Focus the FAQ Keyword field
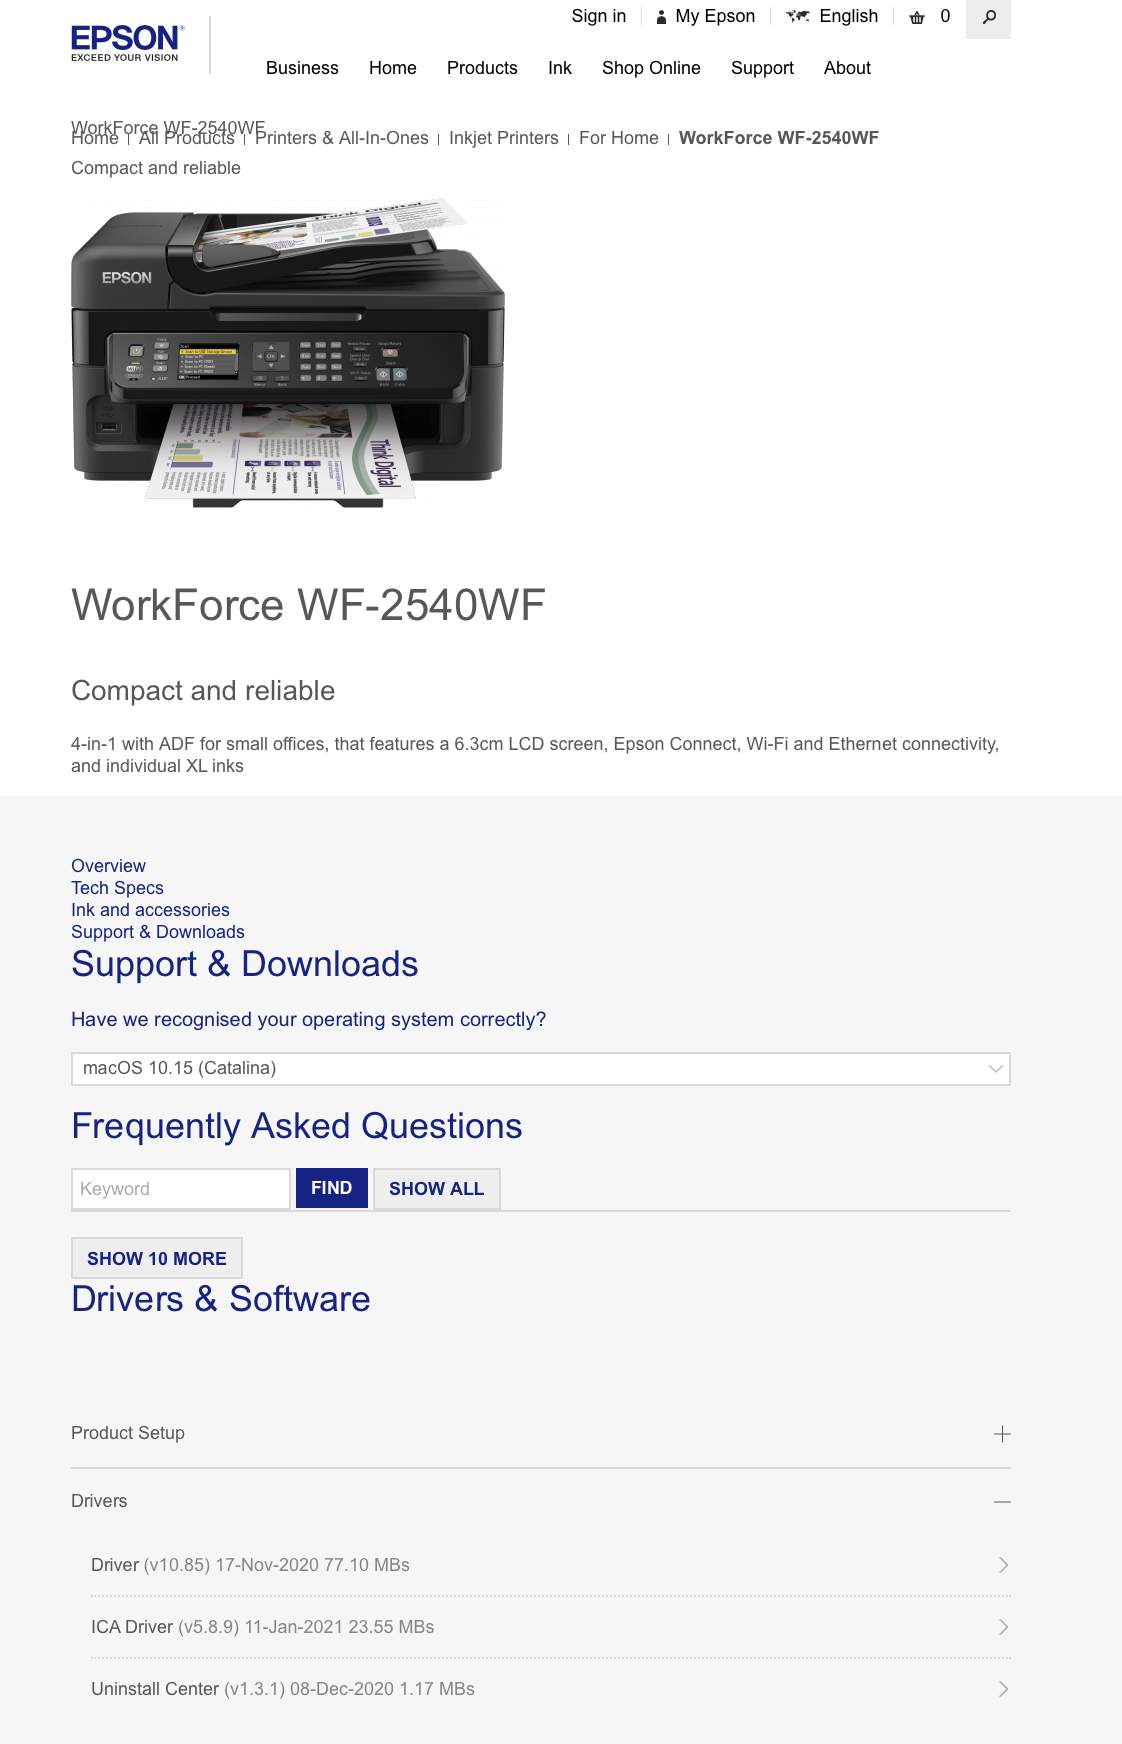The image size is (1122, 1744). coord(181,1189)
